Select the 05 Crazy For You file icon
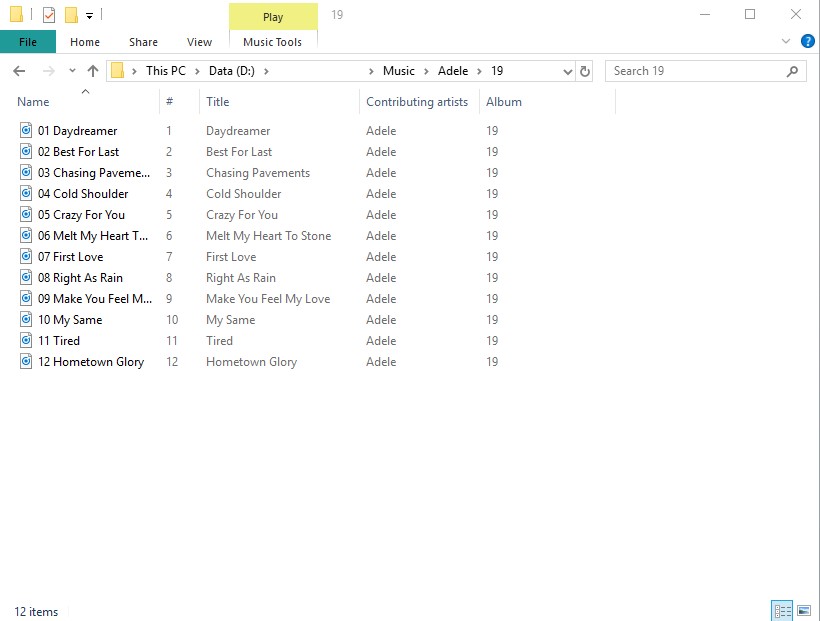Image resolution: width=820 pixels, height=621 pixels. pos(26,213)
